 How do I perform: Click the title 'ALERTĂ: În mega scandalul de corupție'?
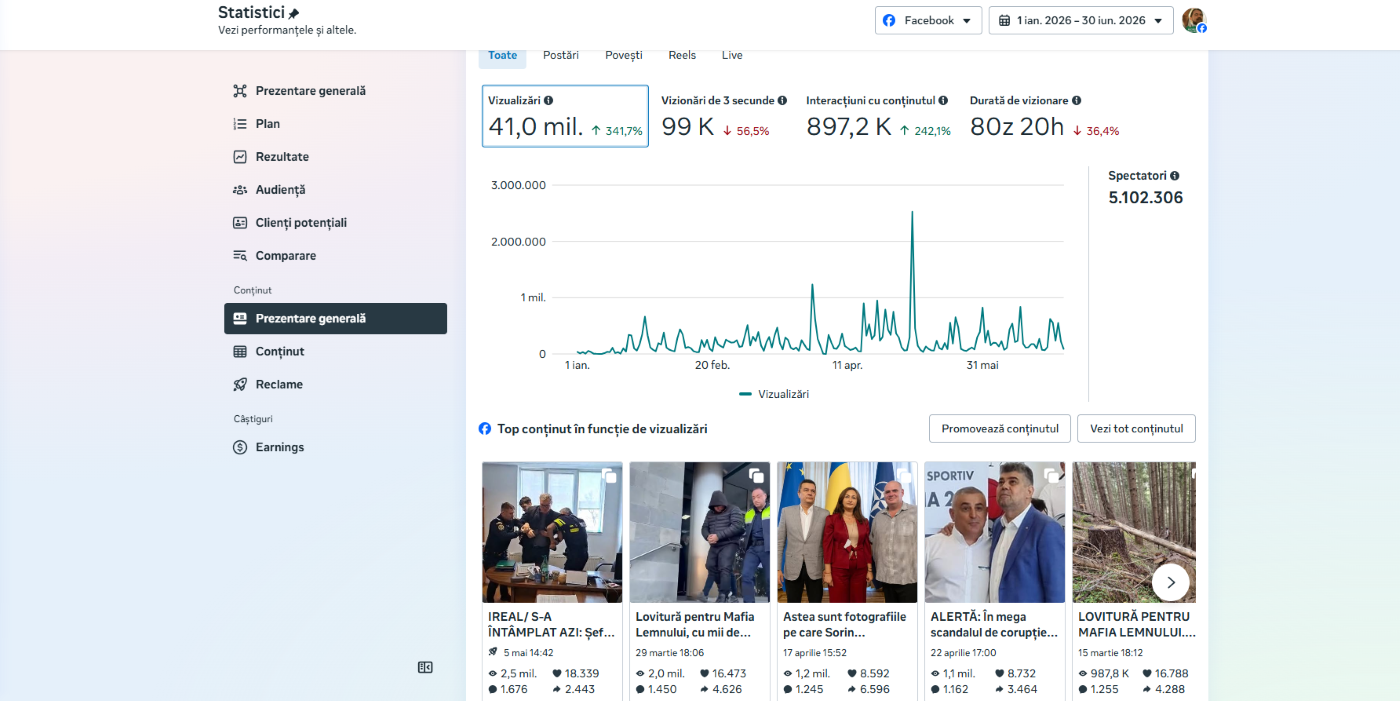(x=994, y=625)
